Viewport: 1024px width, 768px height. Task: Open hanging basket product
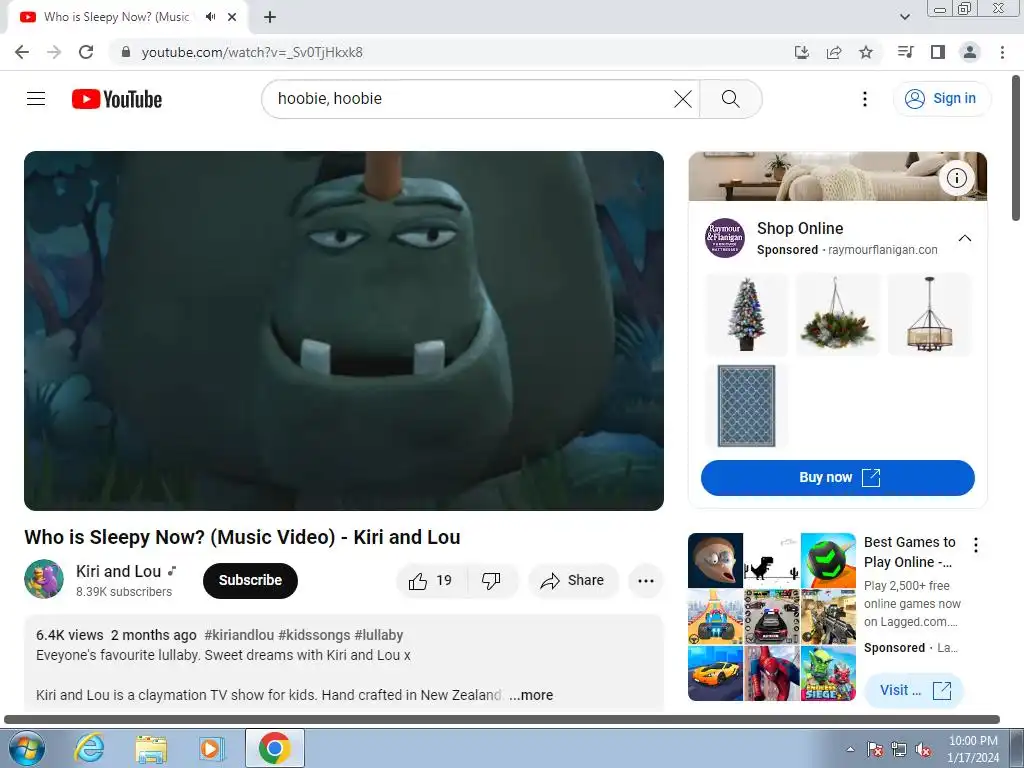837,314
